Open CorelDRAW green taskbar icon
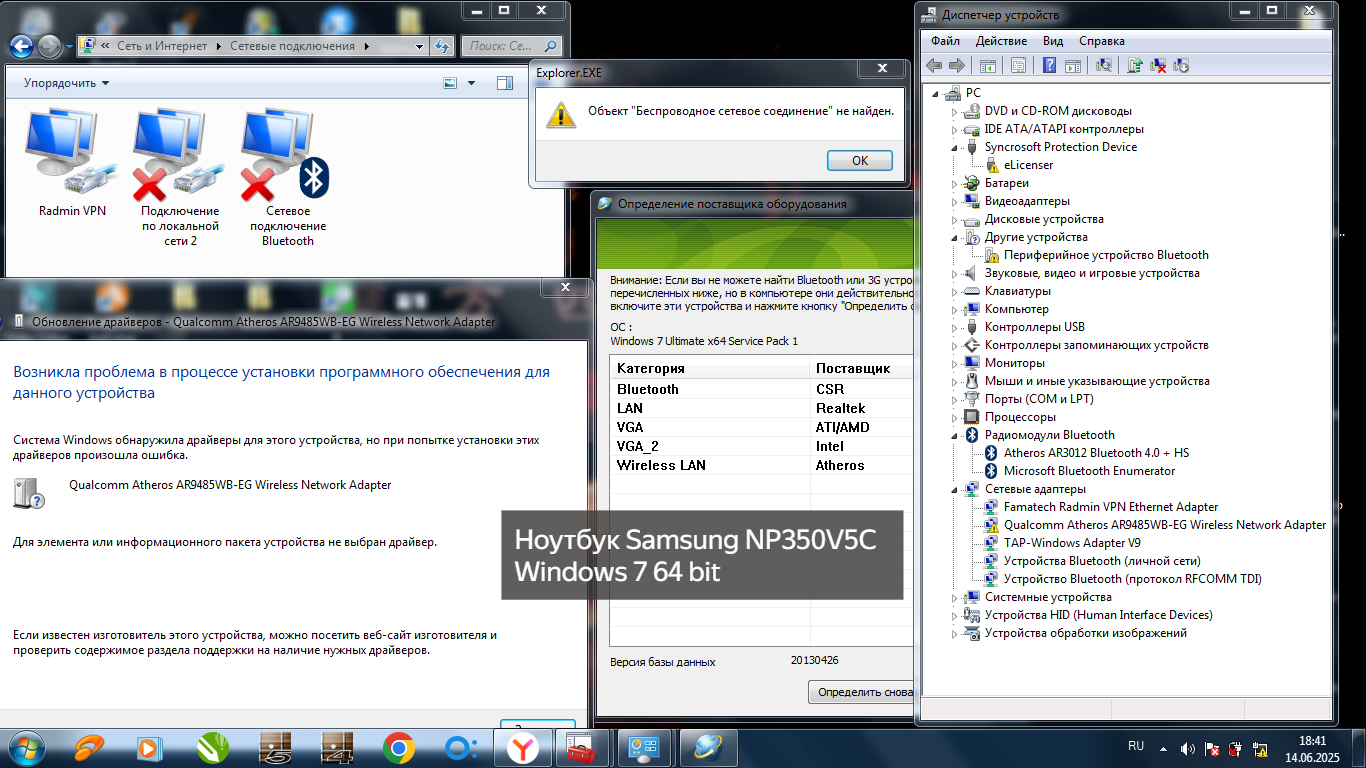This screenshot has height=768, width=1366. click(212, 748)
